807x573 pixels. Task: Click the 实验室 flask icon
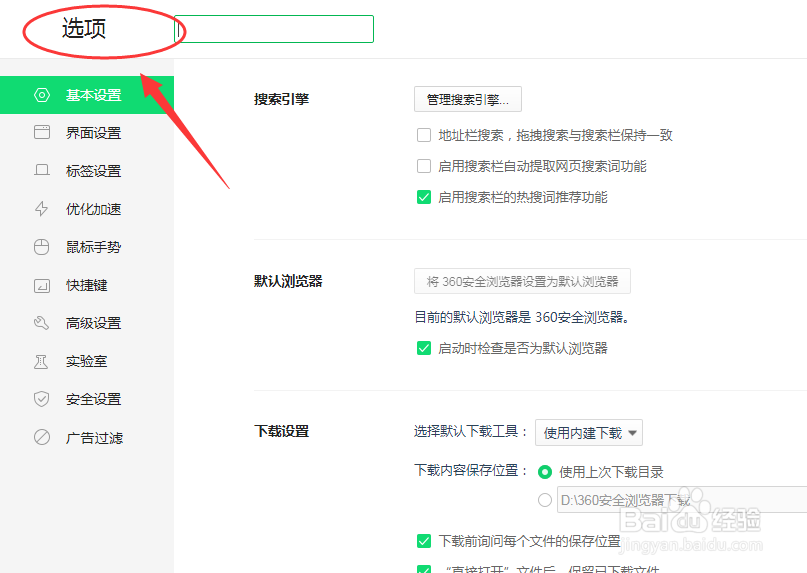[41, 361]
